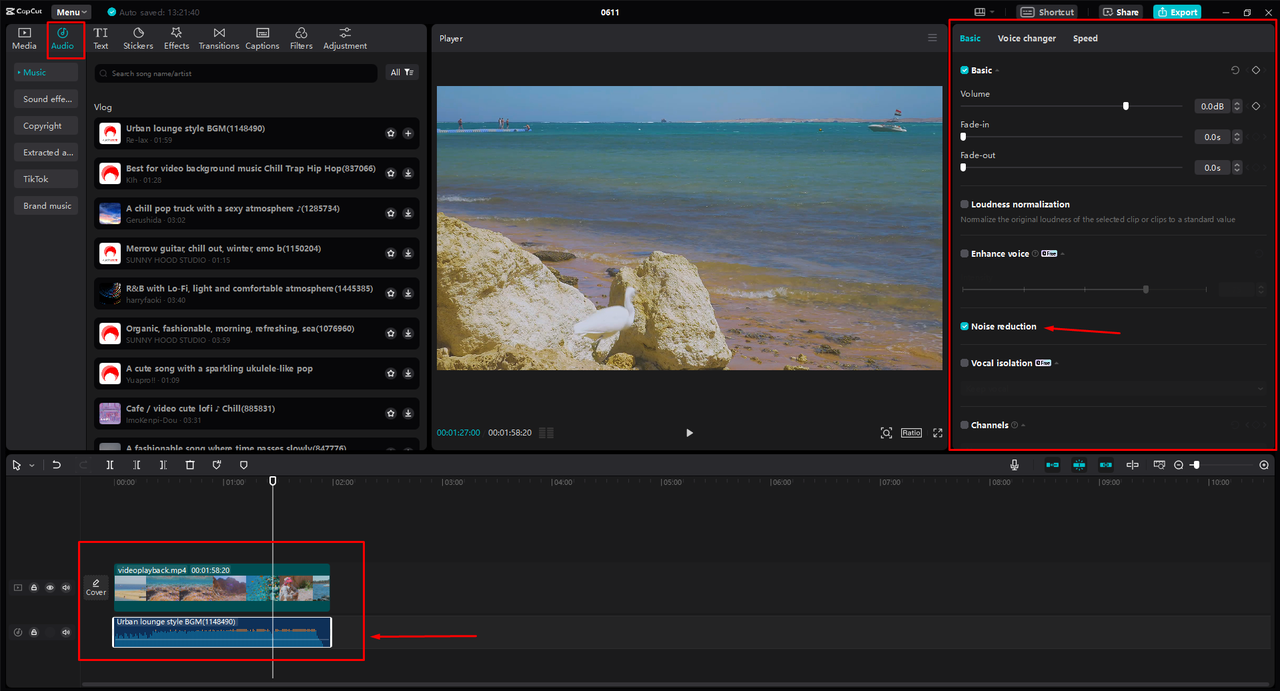1280x691 pixels.
Task: Enable the Vocal isolation checkbox
Action: coord(965,363)
